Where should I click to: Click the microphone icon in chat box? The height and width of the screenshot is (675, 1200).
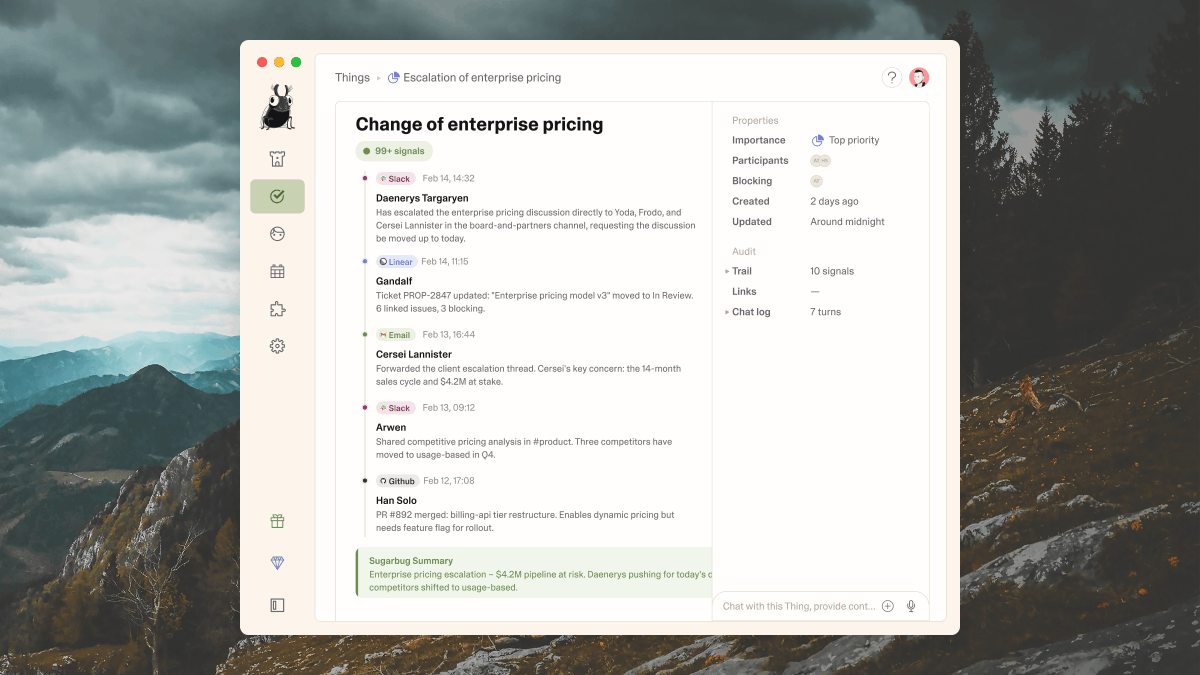click(x=911, y=606)
